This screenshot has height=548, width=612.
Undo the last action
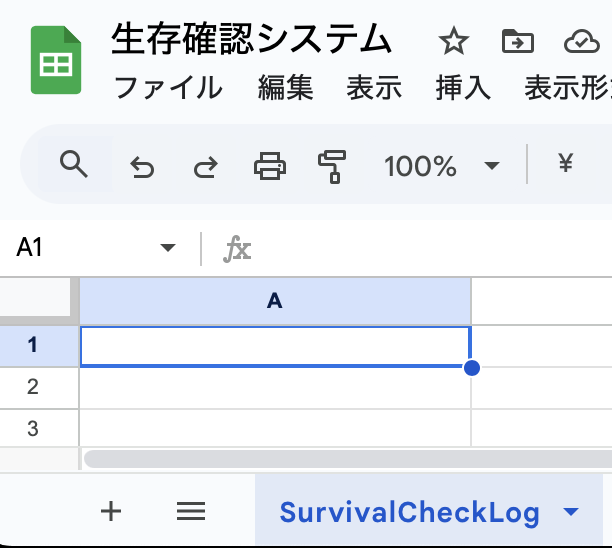pos(142,166)
